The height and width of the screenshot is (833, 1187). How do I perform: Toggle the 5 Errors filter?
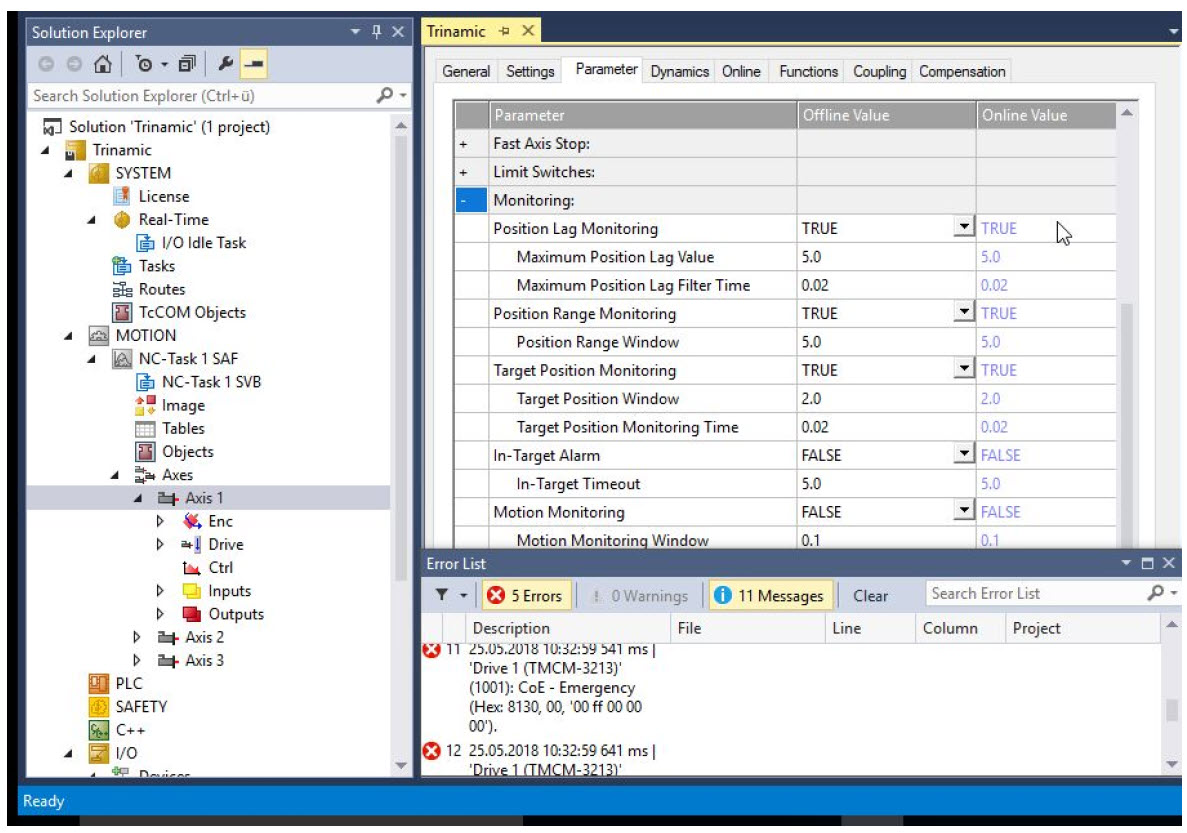[x=525, y=595]
